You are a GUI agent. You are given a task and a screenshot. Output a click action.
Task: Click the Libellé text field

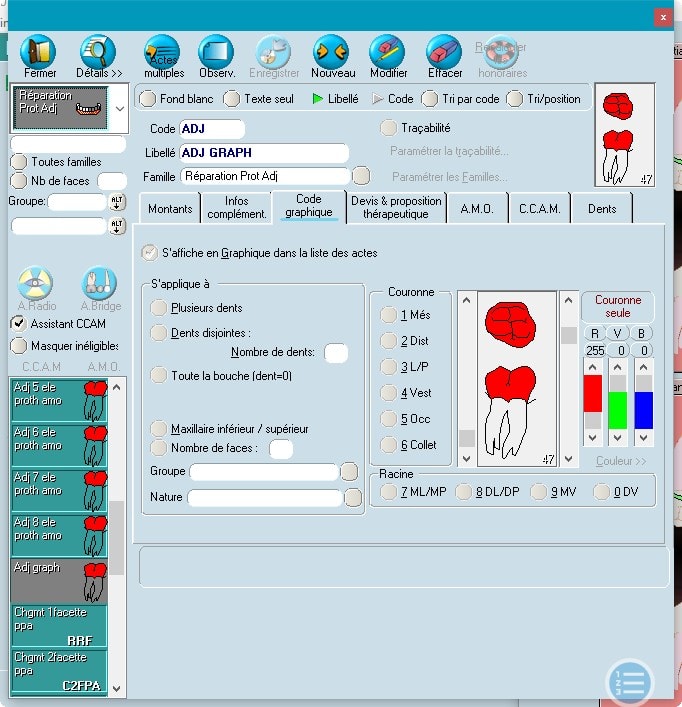[264, 153]
